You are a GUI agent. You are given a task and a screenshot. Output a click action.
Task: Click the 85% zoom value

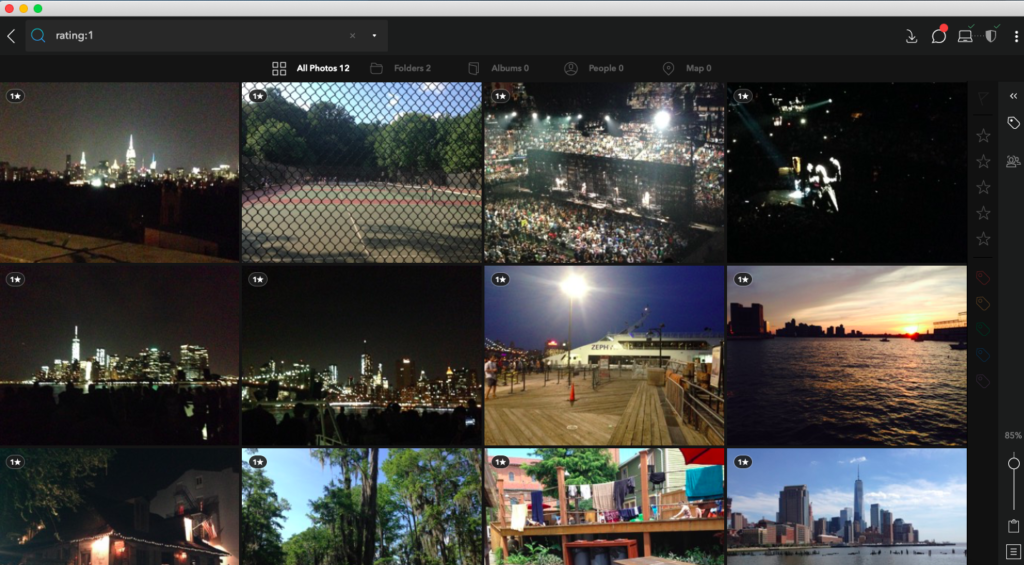pyautogui.click(x=1013, y=436)
